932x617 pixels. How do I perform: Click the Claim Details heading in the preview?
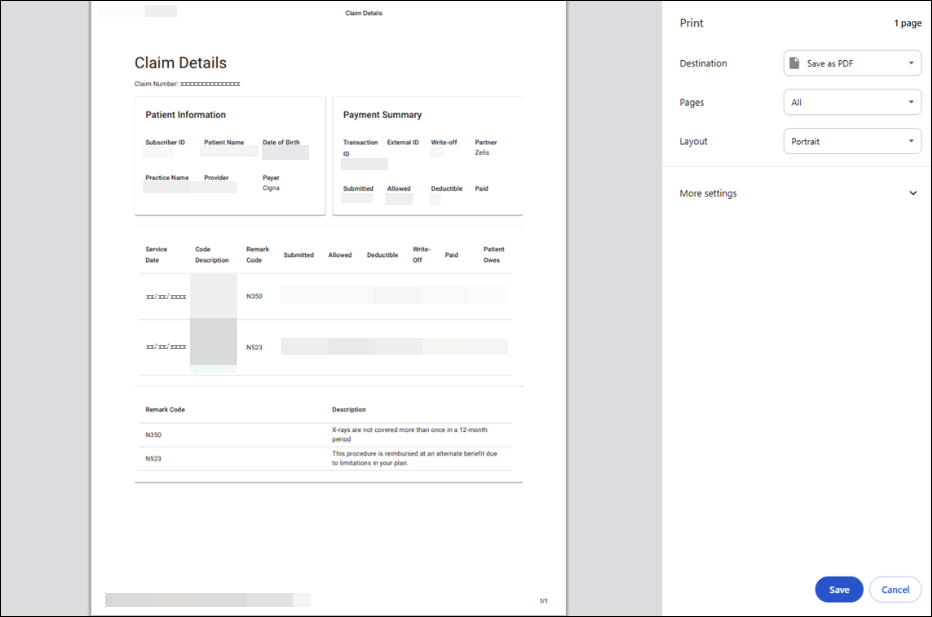tap(180, 62)
